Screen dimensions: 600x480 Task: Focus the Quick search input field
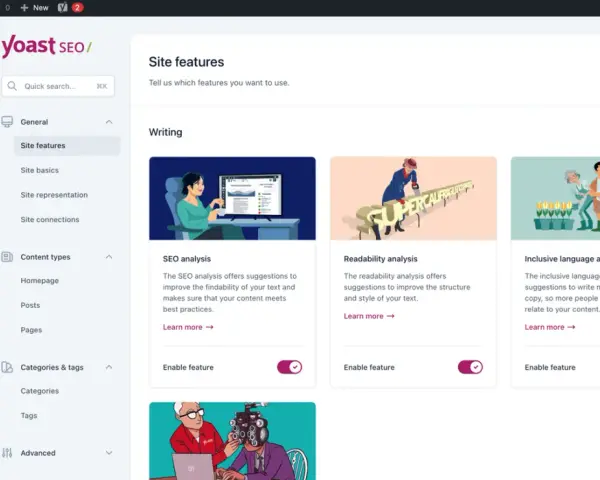(x=58, y=86)
